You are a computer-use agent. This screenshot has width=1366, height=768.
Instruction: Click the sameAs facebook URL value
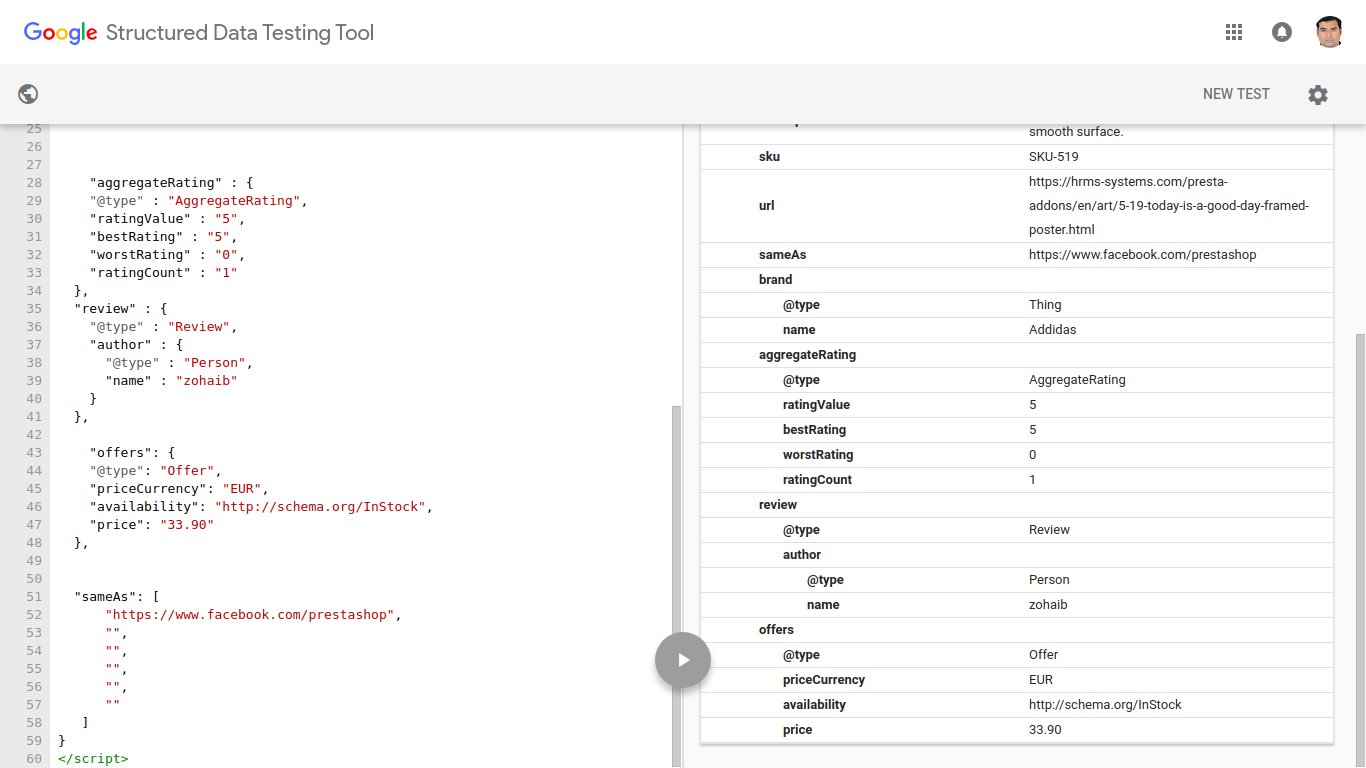(x=1143, y=255)
